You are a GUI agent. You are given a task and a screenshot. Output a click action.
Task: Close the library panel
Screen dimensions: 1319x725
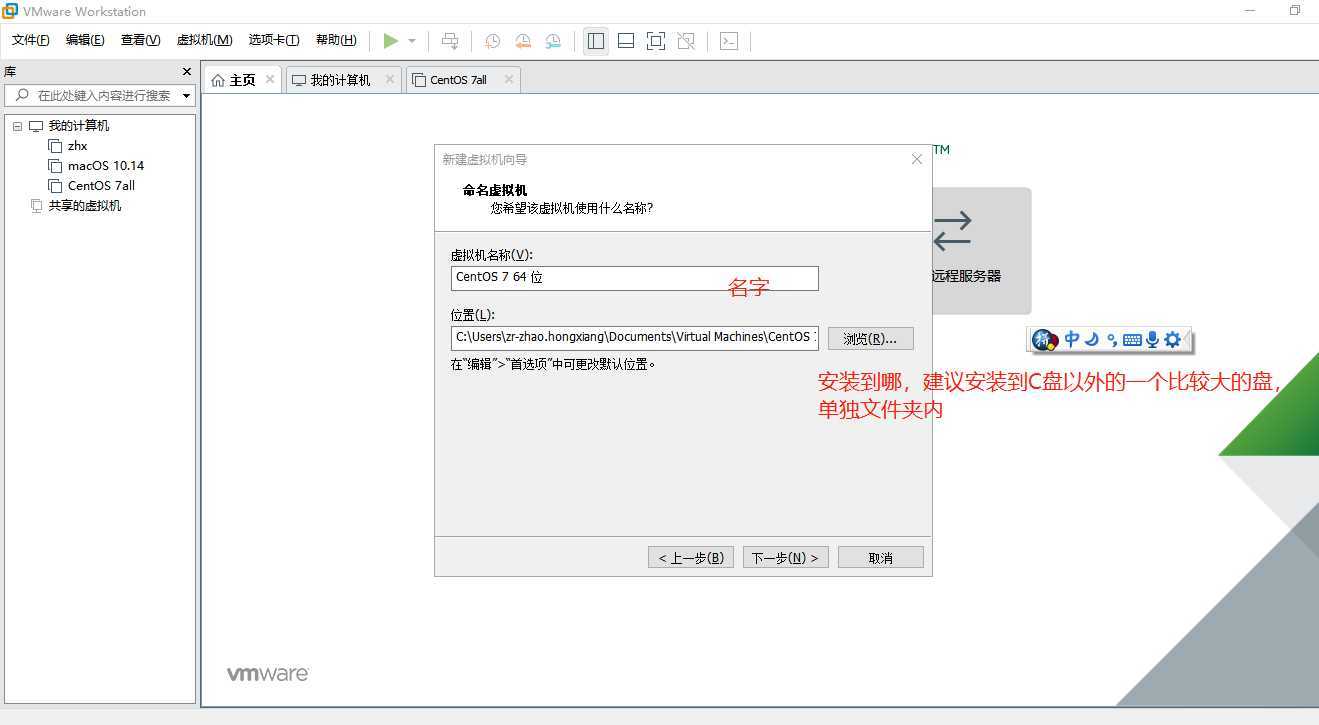(186, 71)
